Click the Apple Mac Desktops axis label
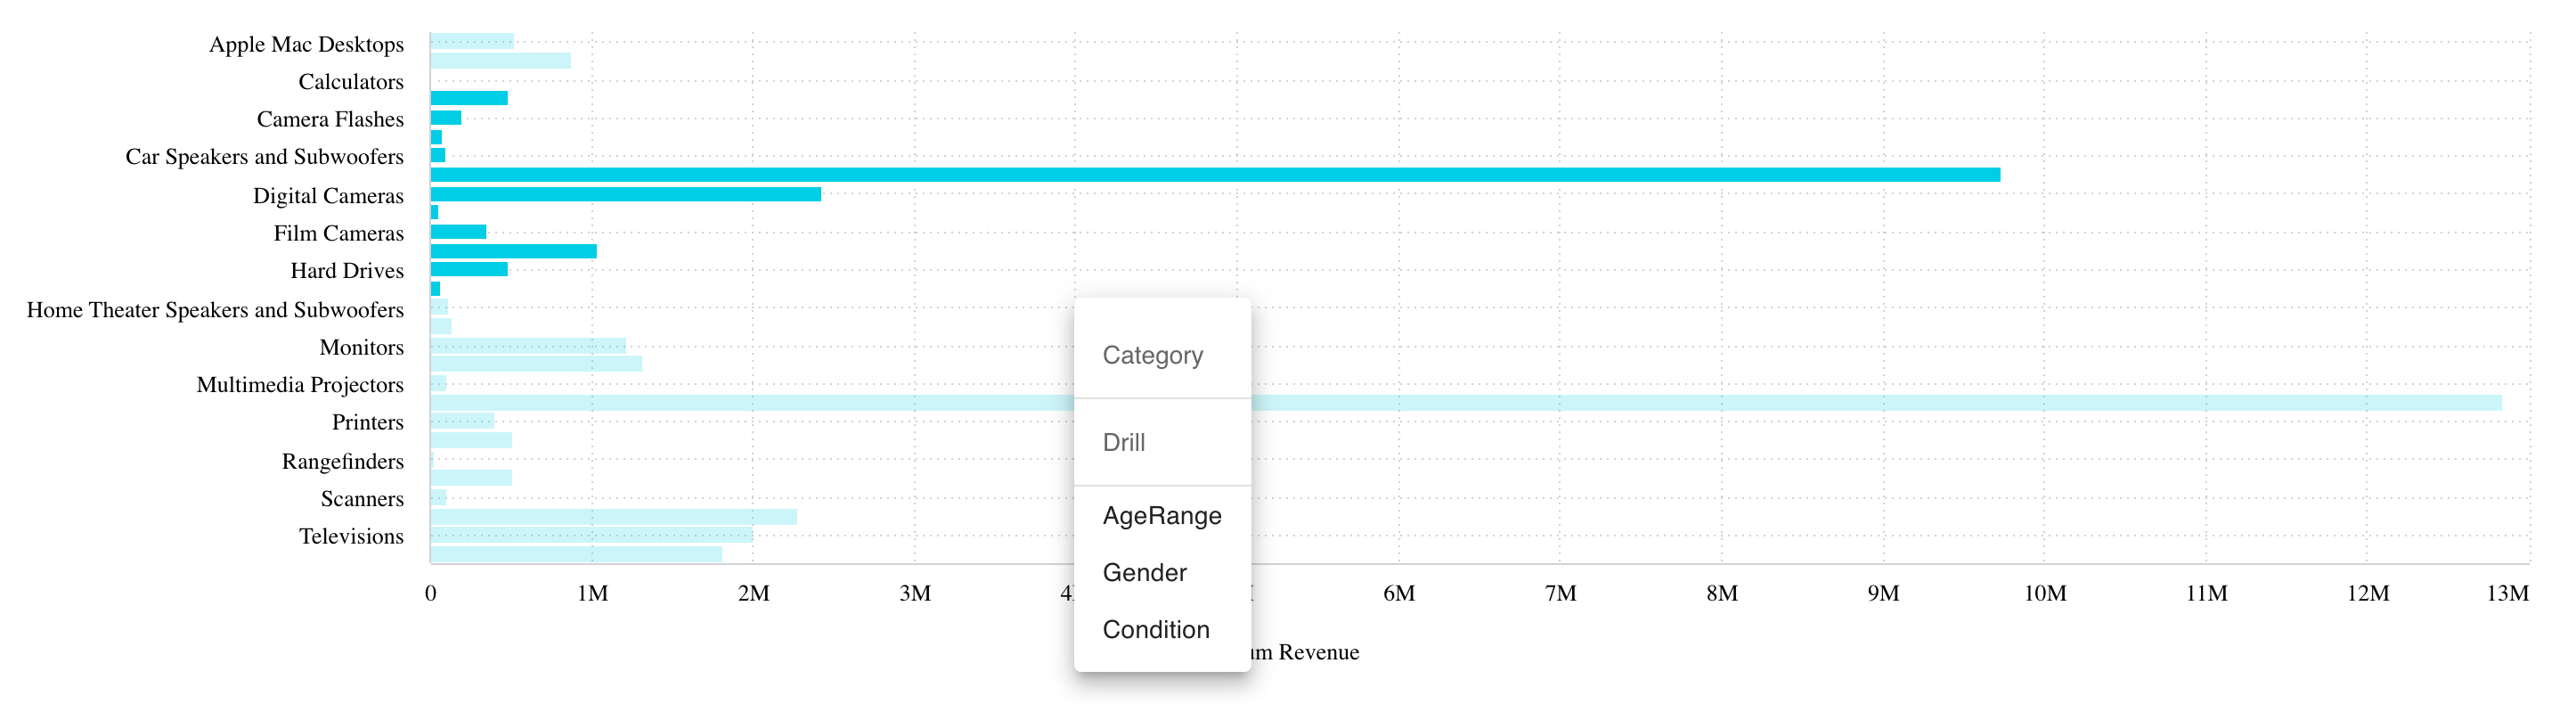Screen dimensions: 2576x704 click(306, 45)
